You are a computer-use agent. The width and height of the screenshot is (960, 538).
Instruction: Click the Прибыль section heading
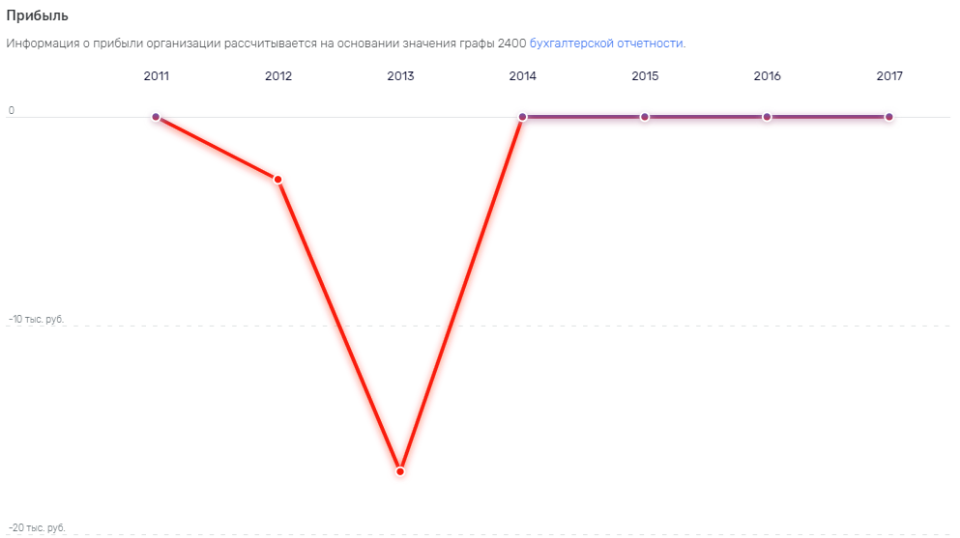37,16
